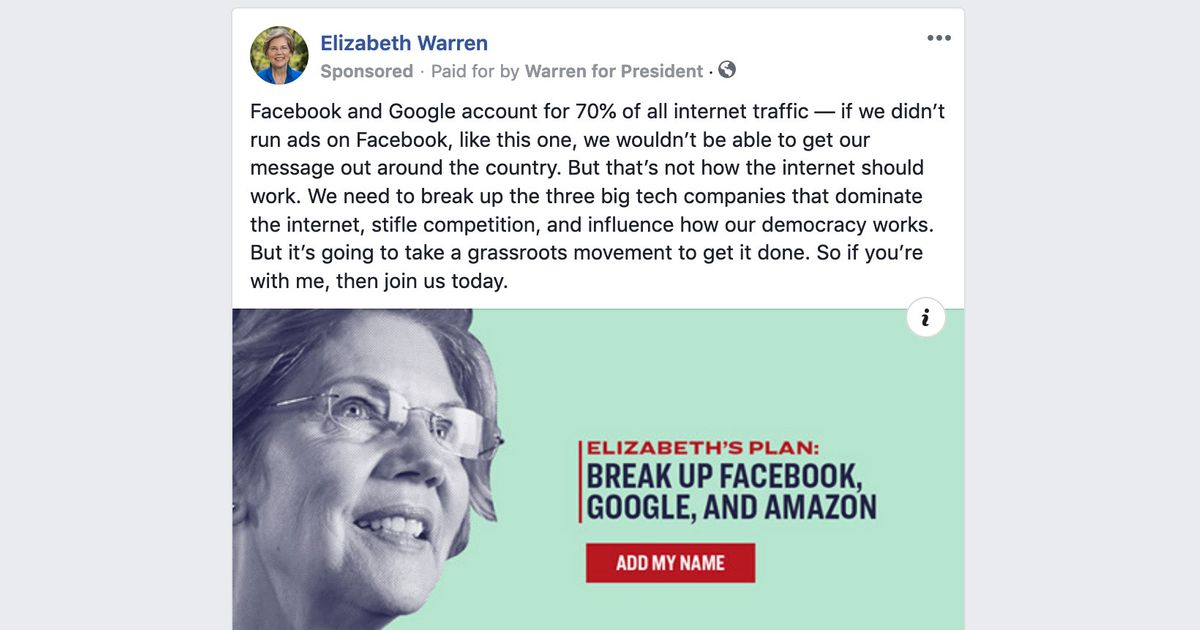Open the ellipsis menu in the top-right corner
The height and width of the screenshot is (630, 1200).
938,38
